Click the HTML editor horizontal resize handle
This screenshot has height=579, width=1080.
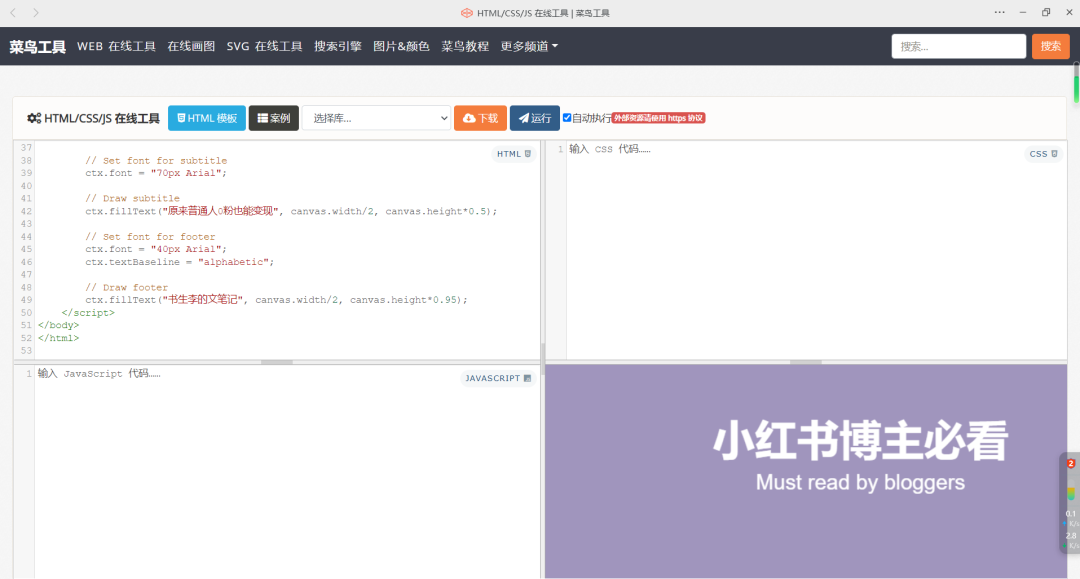[277, 361]
